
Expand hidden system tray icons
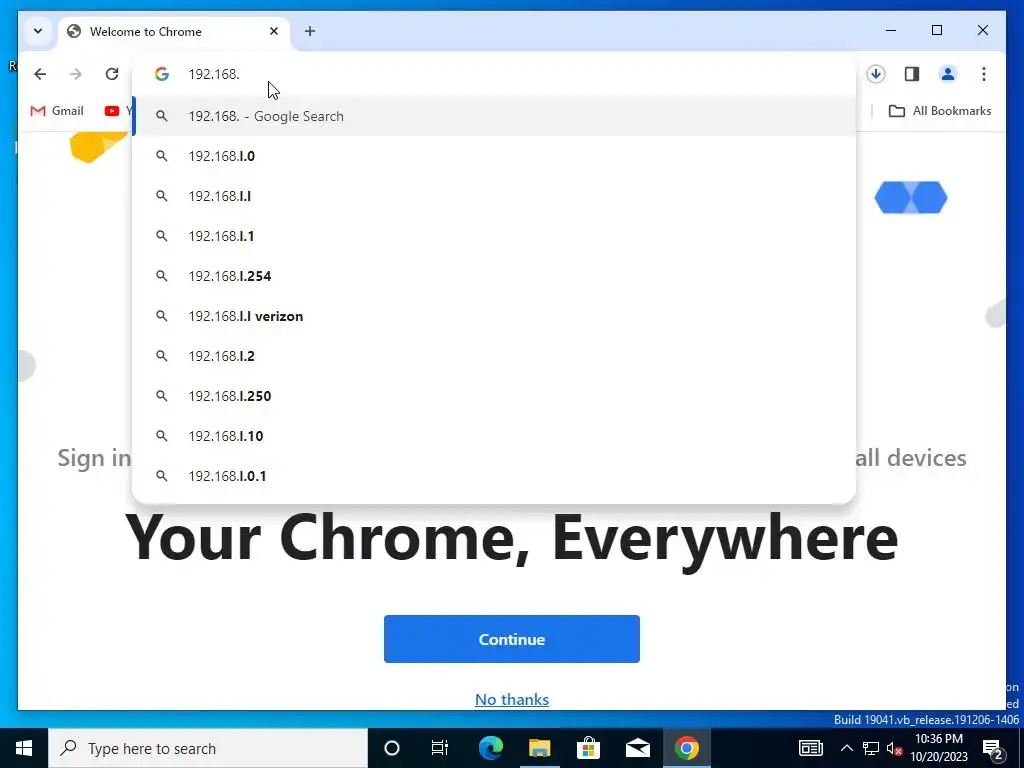pyautogui.click(x=846, y=748)
